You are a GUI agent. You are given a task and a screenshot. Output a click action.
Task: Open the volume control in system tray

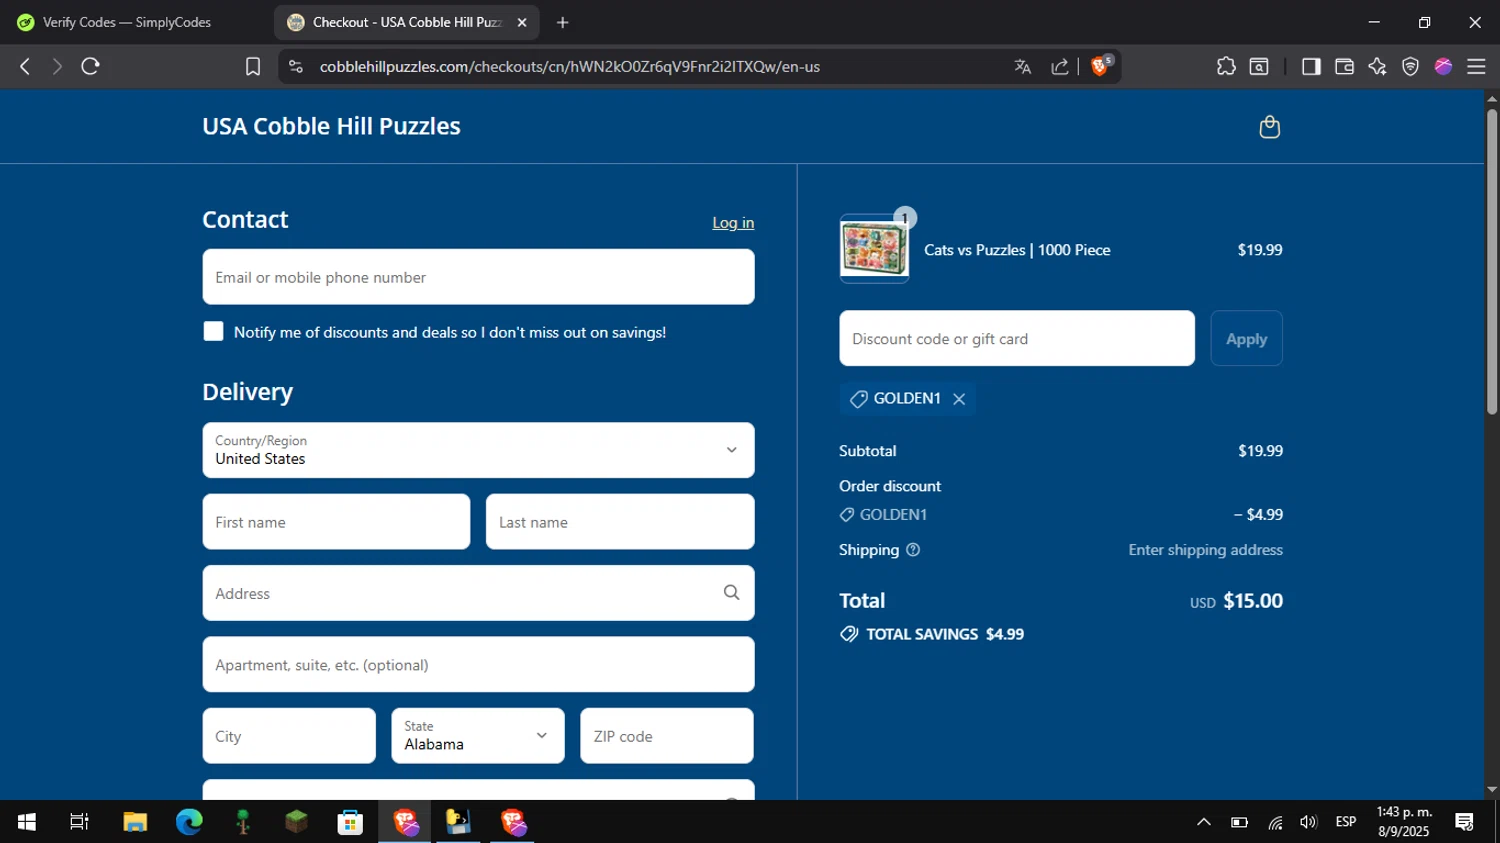pyautogui.click(x=1308, y=822)
